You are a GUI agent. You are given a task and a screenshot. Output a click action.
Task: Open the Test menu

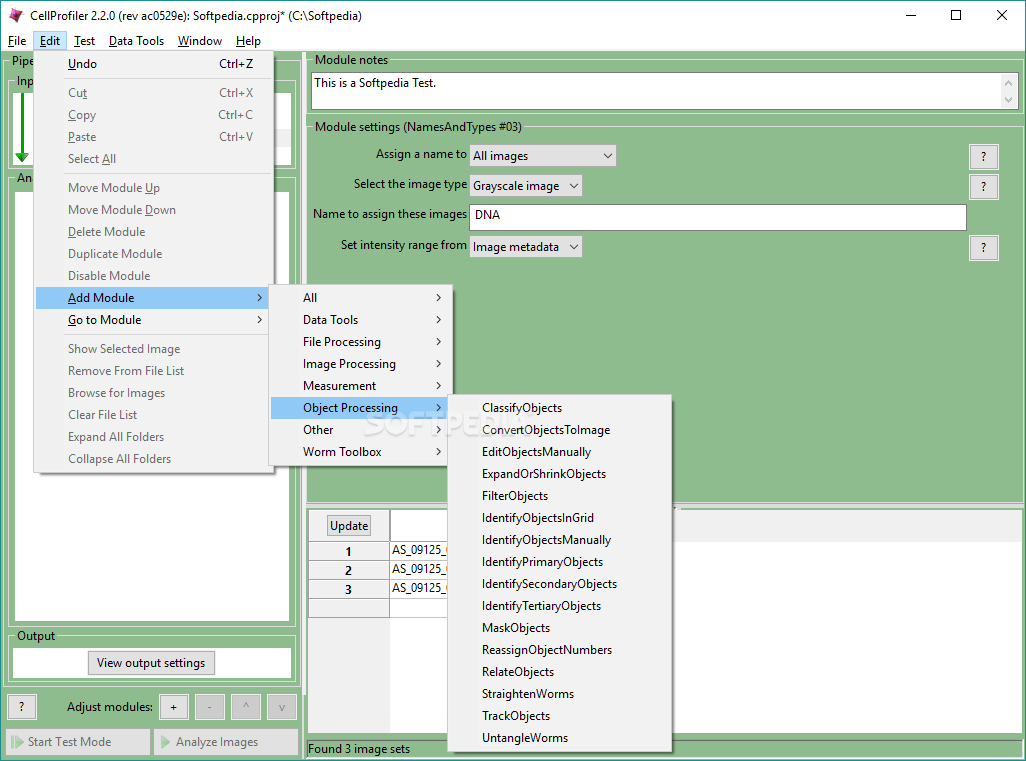[x=84, y=41]
